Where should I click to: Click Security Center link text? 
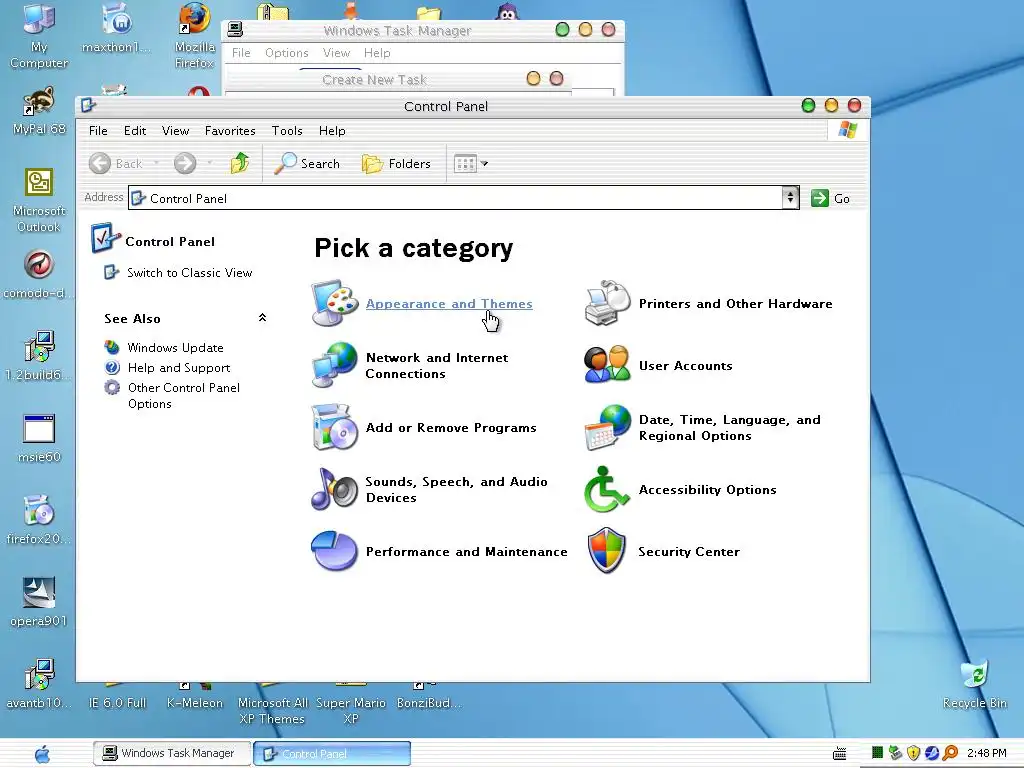[689, 552]
